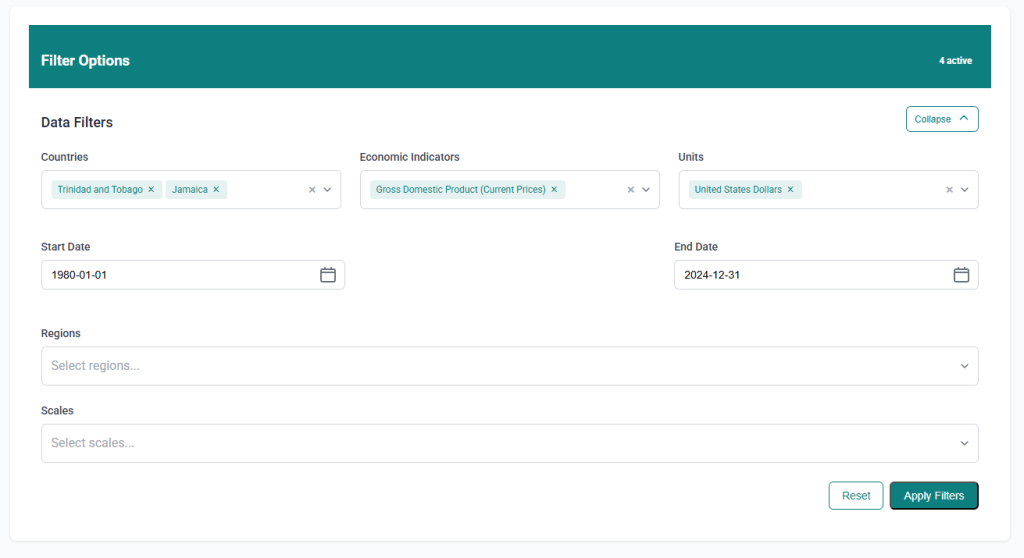
Task: Open the End Date calendar picker
Action: click(x=961, y=275)
